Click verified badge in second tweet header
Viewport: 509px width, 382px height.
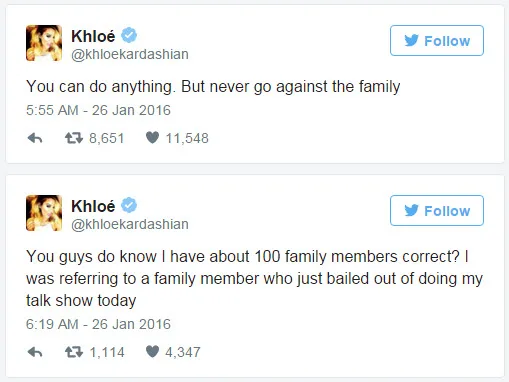[129, 205]
